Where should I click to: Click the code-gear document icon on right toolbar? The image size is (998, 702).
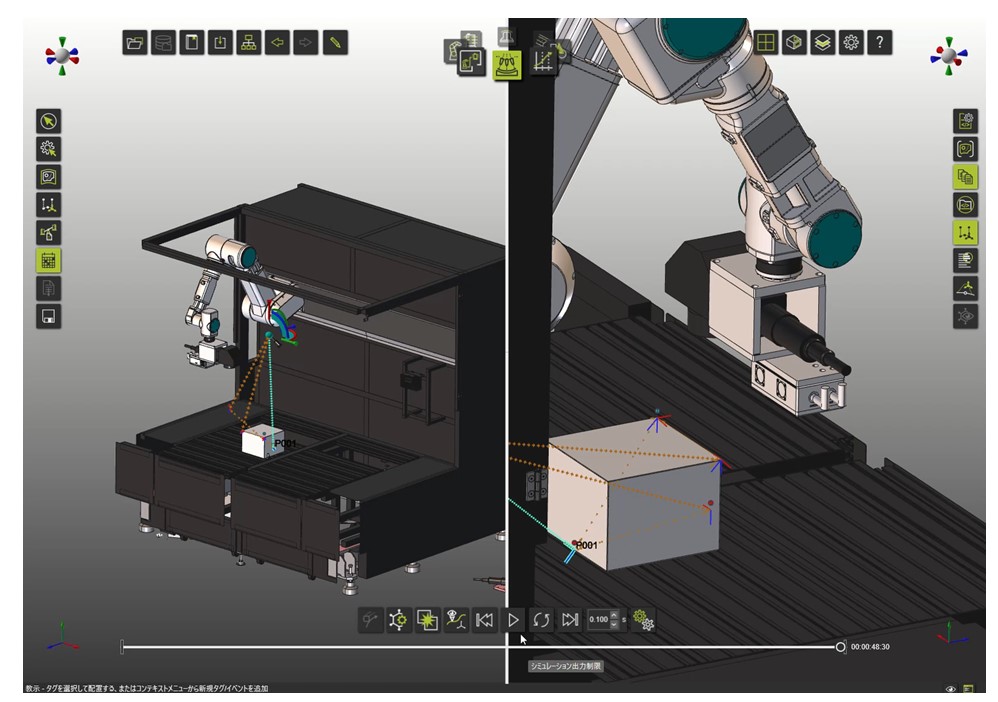(966, 121)
